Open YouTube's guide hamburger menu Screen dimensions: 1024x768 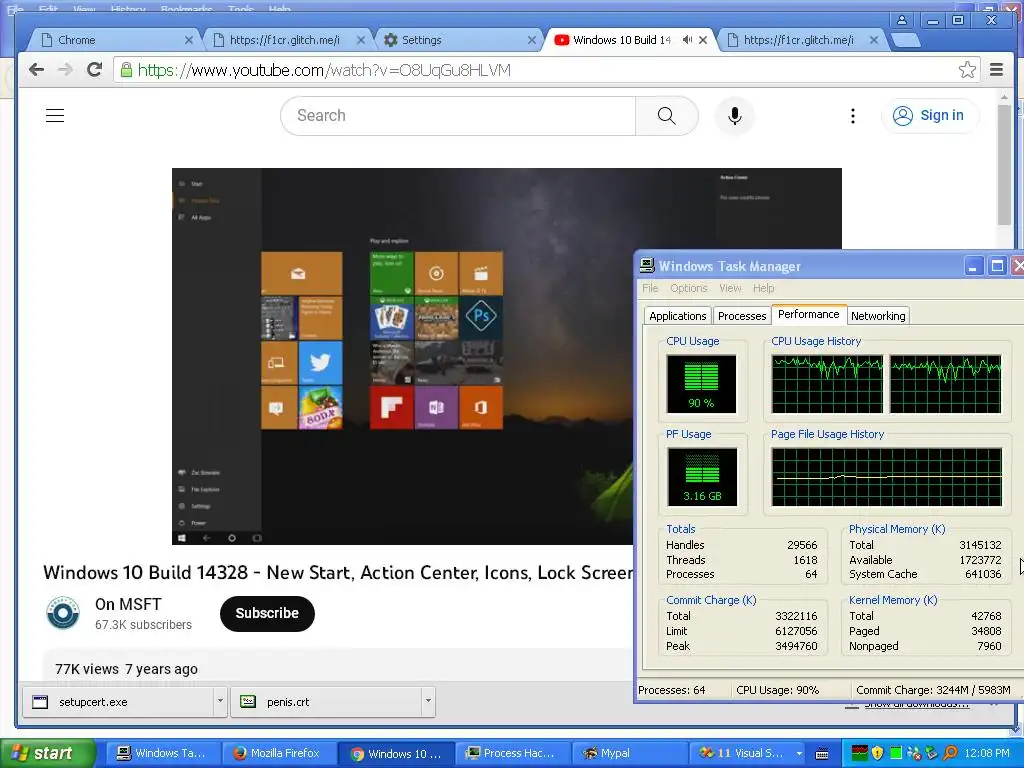pos(55,116)
